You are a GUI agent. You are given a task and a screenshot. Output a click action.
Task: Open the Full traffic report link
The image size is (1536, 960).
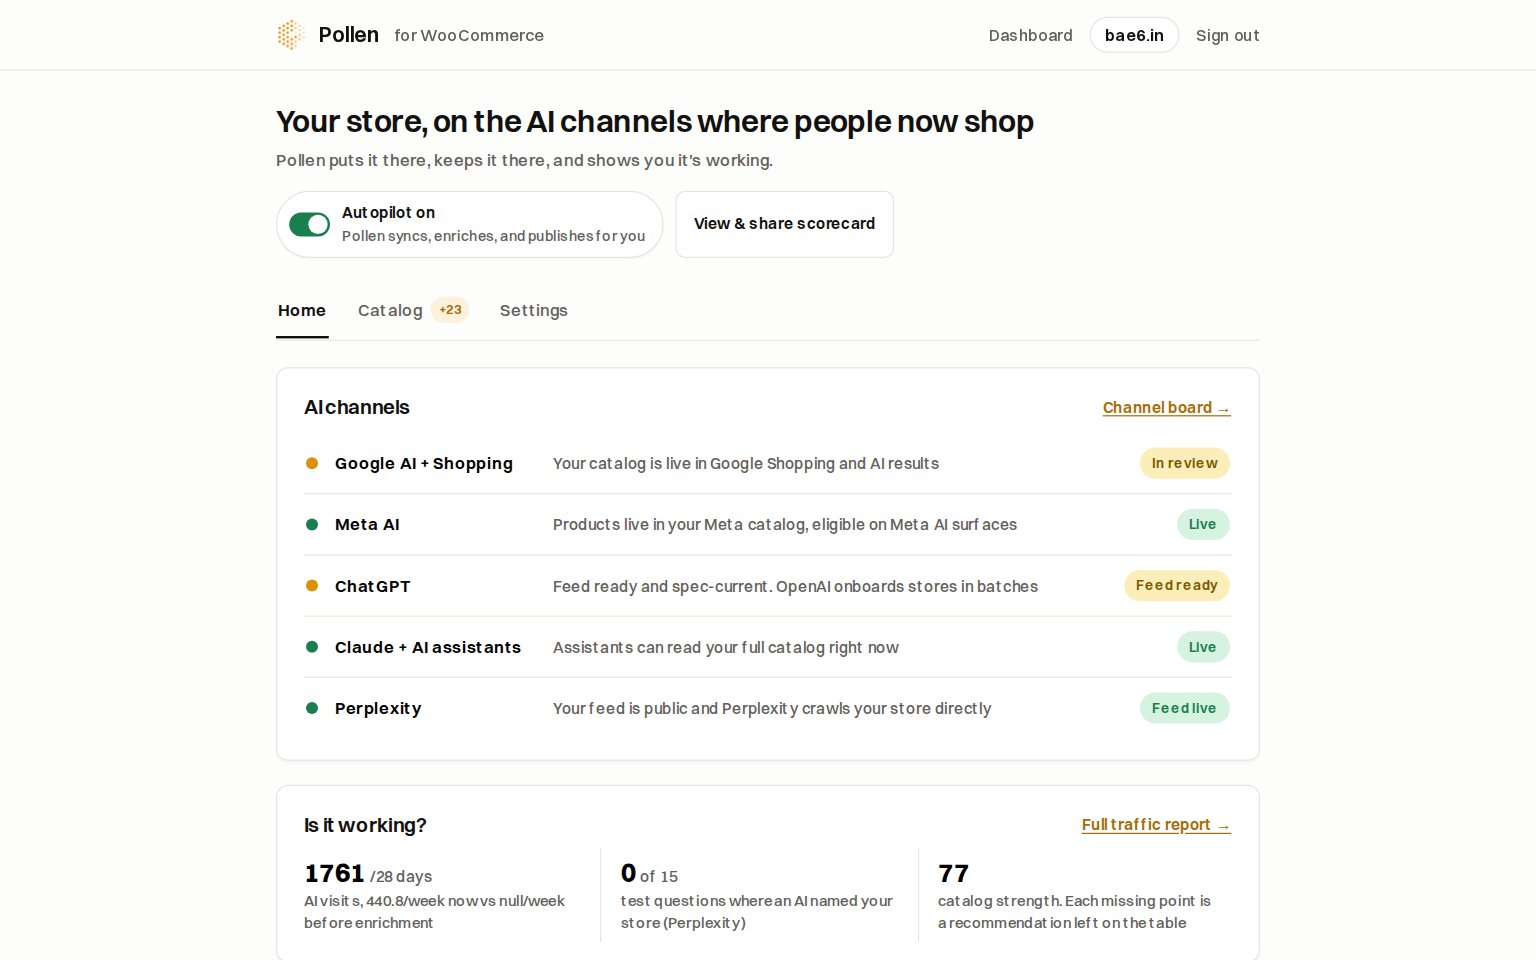[x=1156, y=825]
